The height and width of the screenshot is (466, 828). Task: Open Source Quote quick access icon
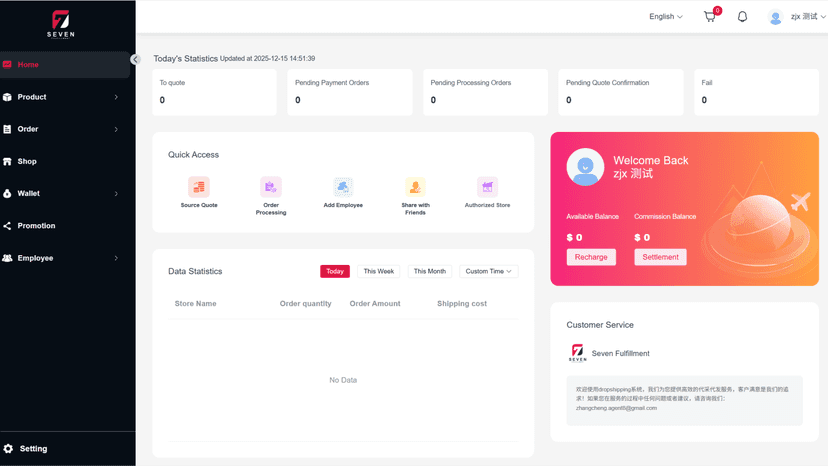pos(199,187)
